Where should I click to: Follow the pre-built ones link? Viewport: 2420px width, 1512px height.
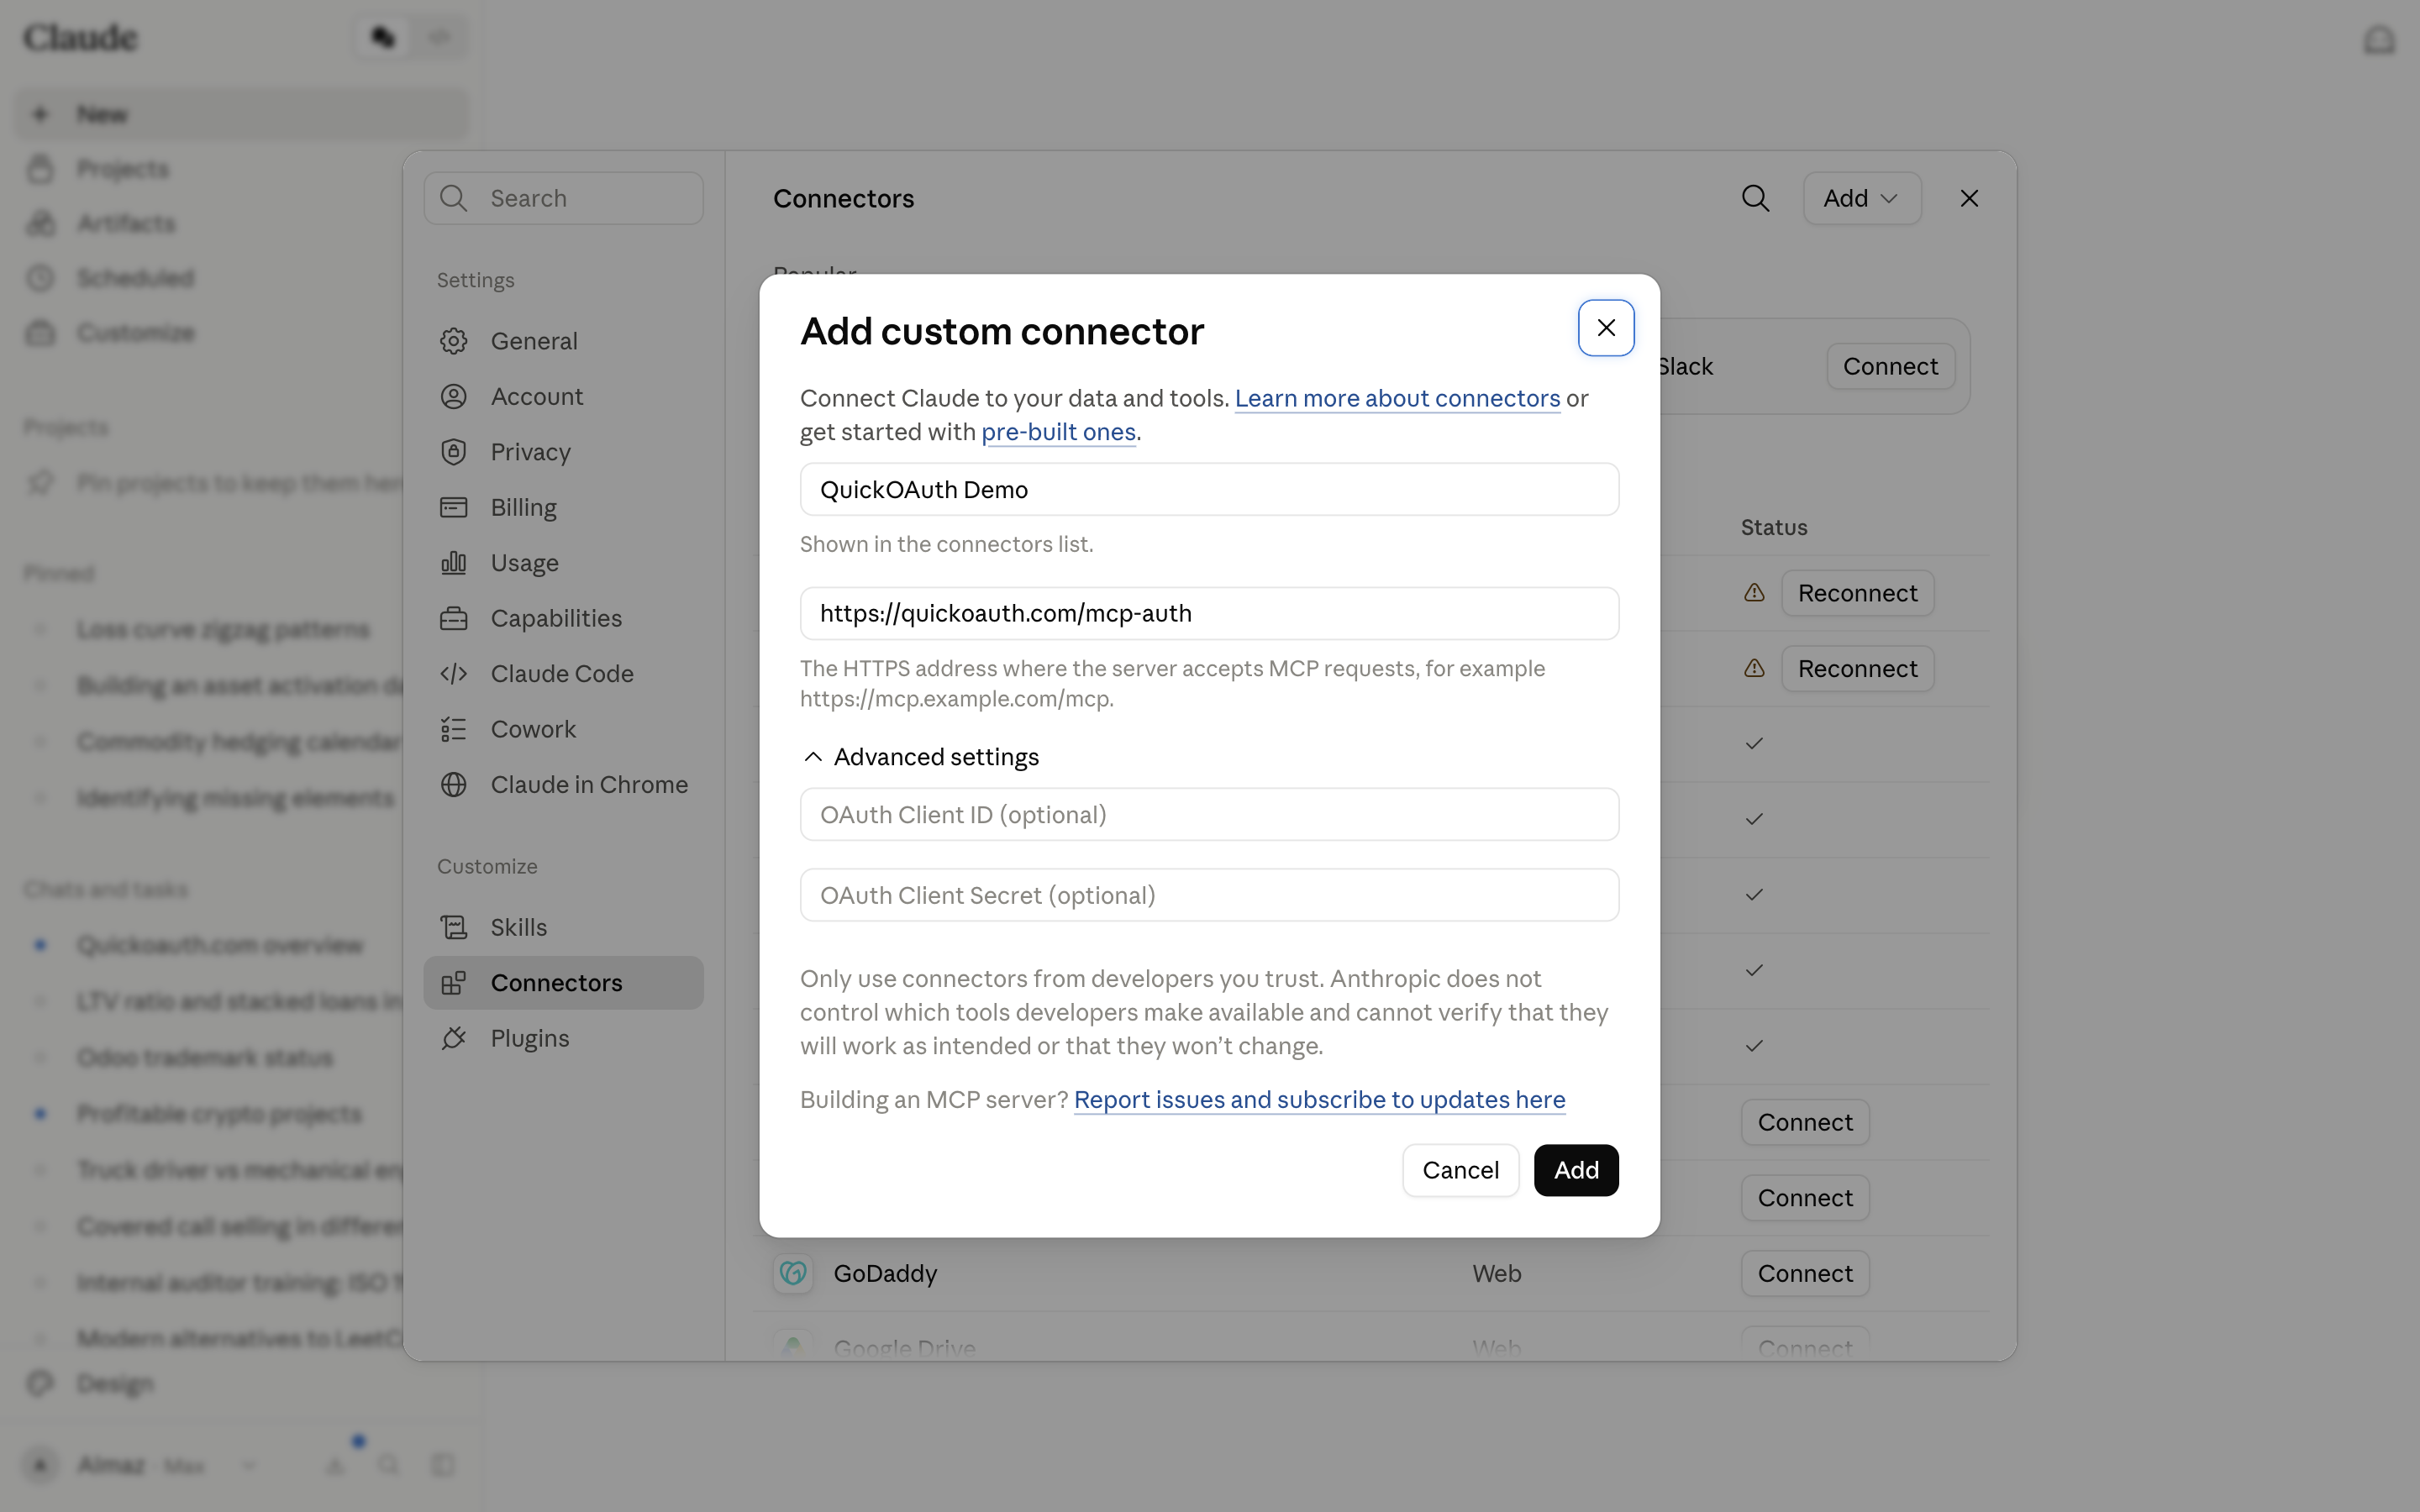click(1058, 432)
